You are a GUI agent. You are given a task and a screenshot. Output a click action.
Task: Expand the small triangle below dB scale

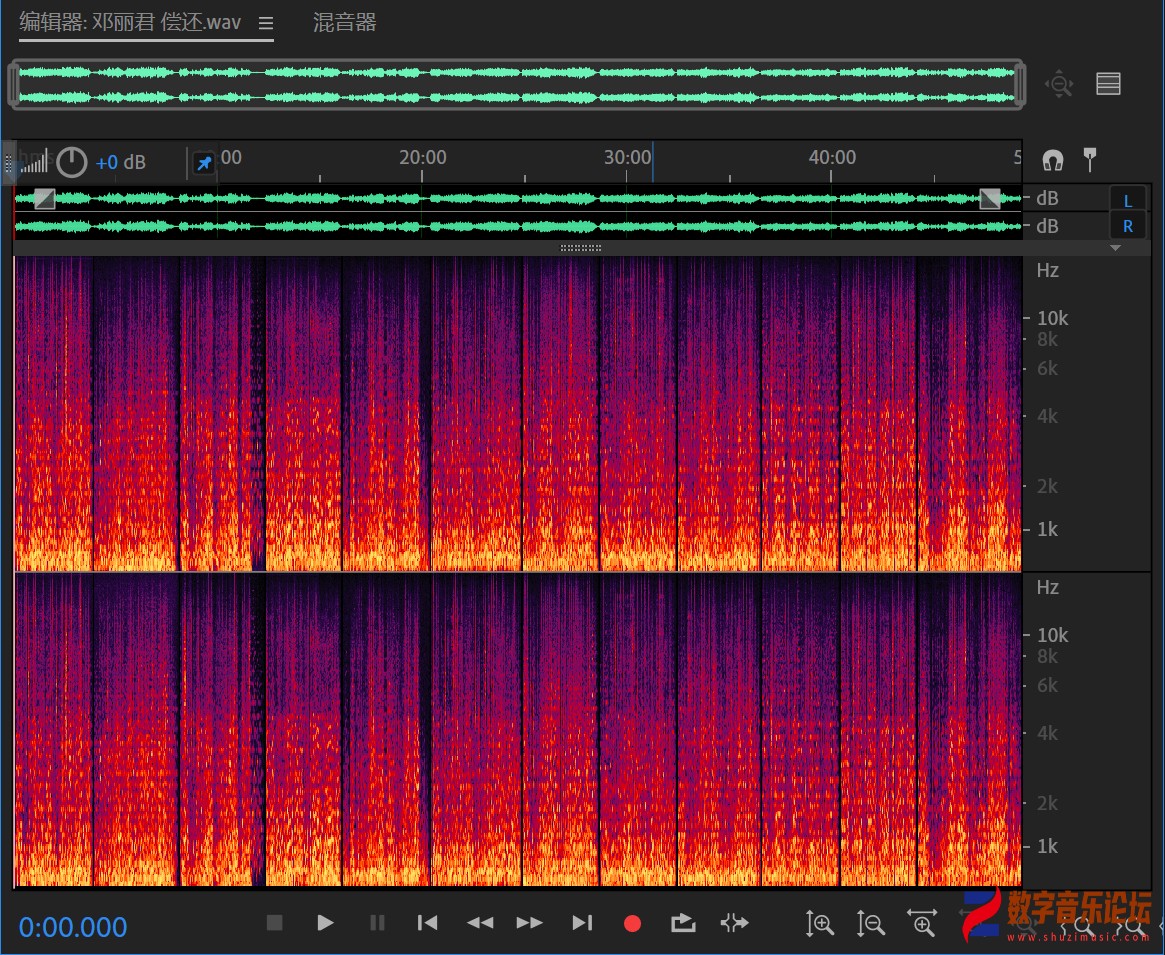[x=1116, y=248]
